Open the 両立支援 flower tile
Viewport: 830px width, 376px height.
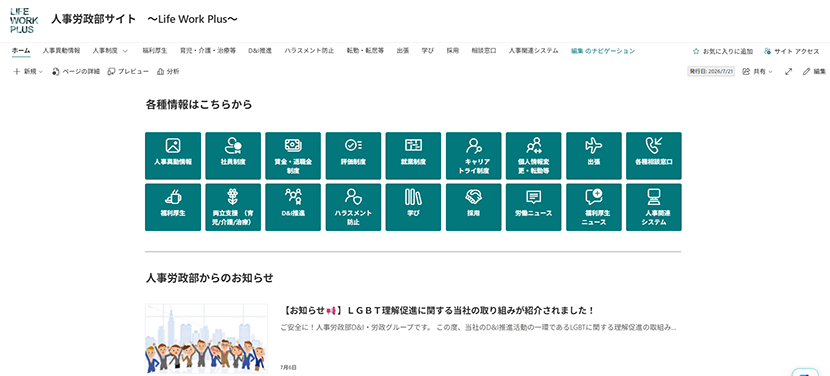233,207
